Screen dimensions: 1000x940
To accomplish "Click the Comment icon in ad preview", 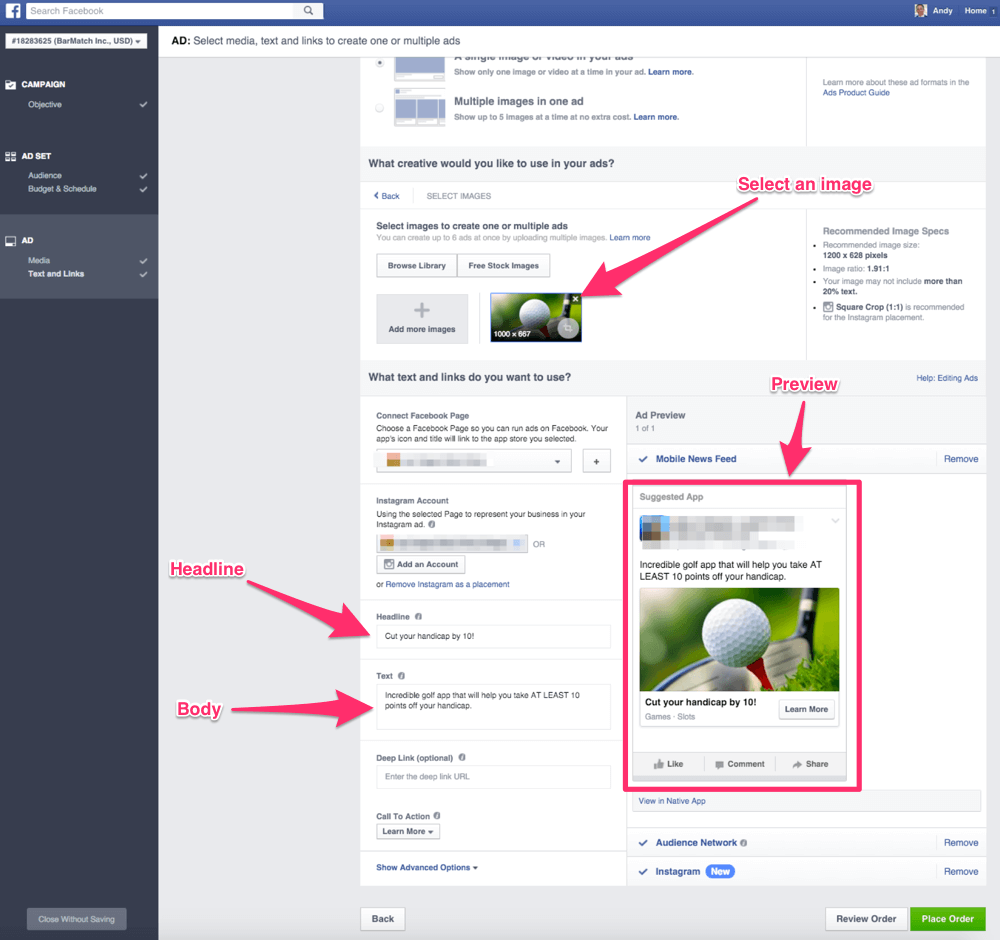I will coord(719,764).
